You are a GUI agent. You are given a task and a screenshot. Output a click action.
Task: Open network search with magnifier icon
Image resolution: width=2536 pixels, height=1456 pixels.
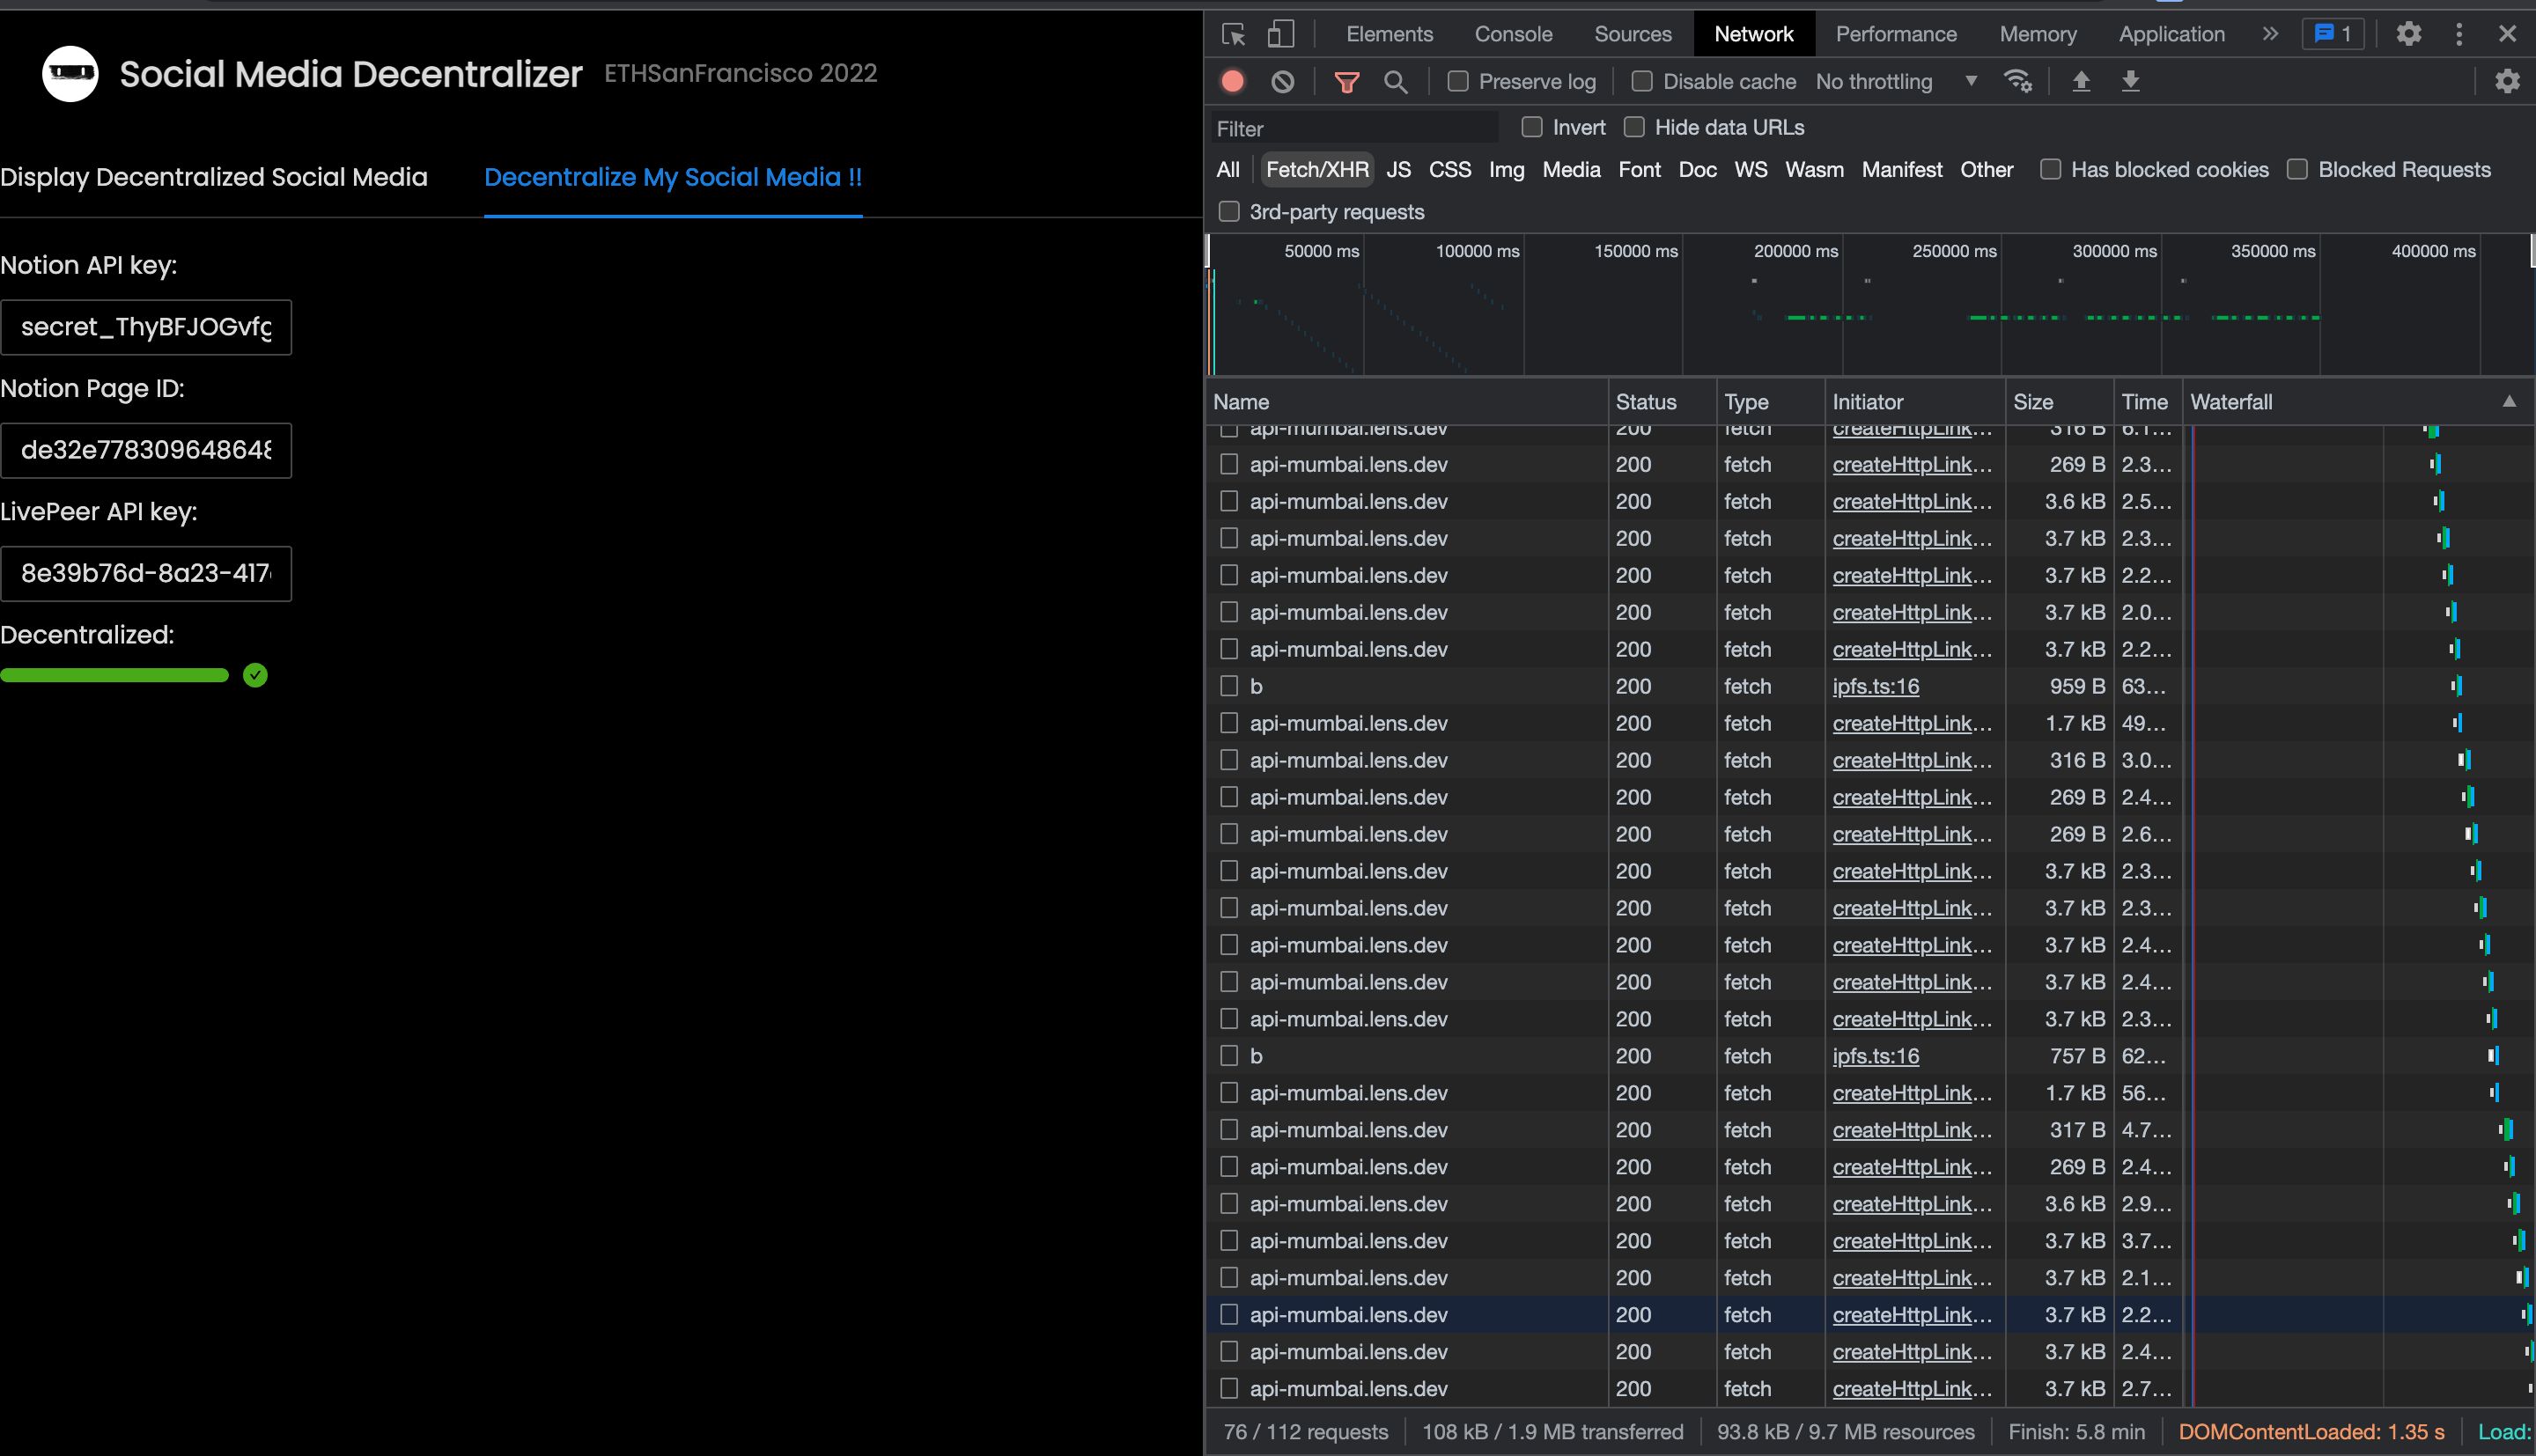pos(1395,82)
